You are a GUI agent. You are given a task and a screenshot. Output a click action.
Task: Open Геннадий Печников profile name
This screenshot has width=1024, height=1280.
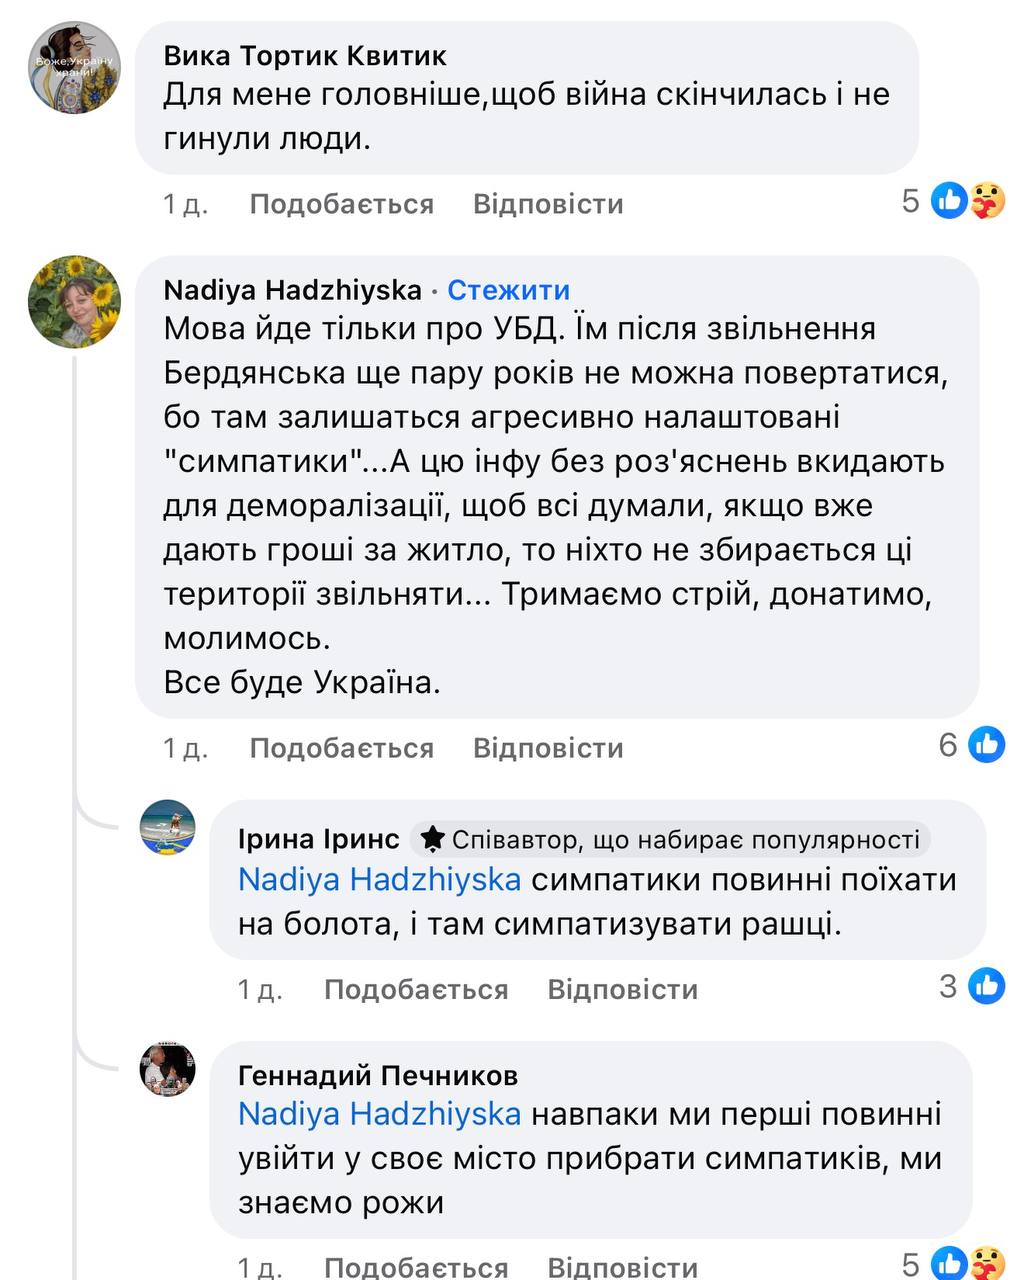point(378,1075)
